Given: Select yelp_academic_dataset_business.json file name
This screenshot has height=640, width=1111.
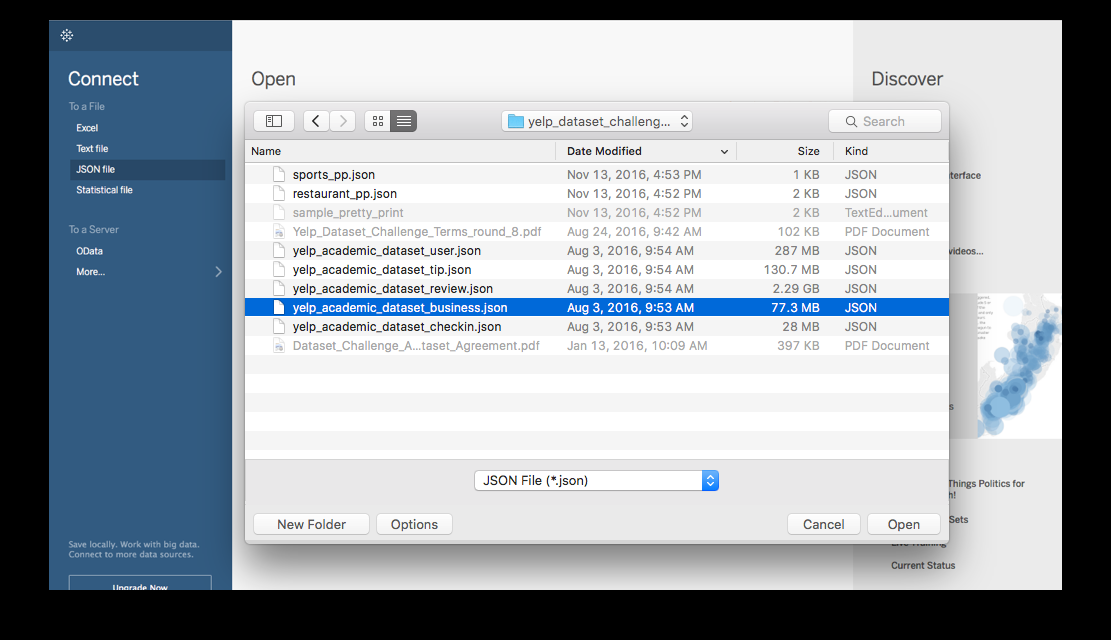Looking at the screenshot, I should pos(400,308).
